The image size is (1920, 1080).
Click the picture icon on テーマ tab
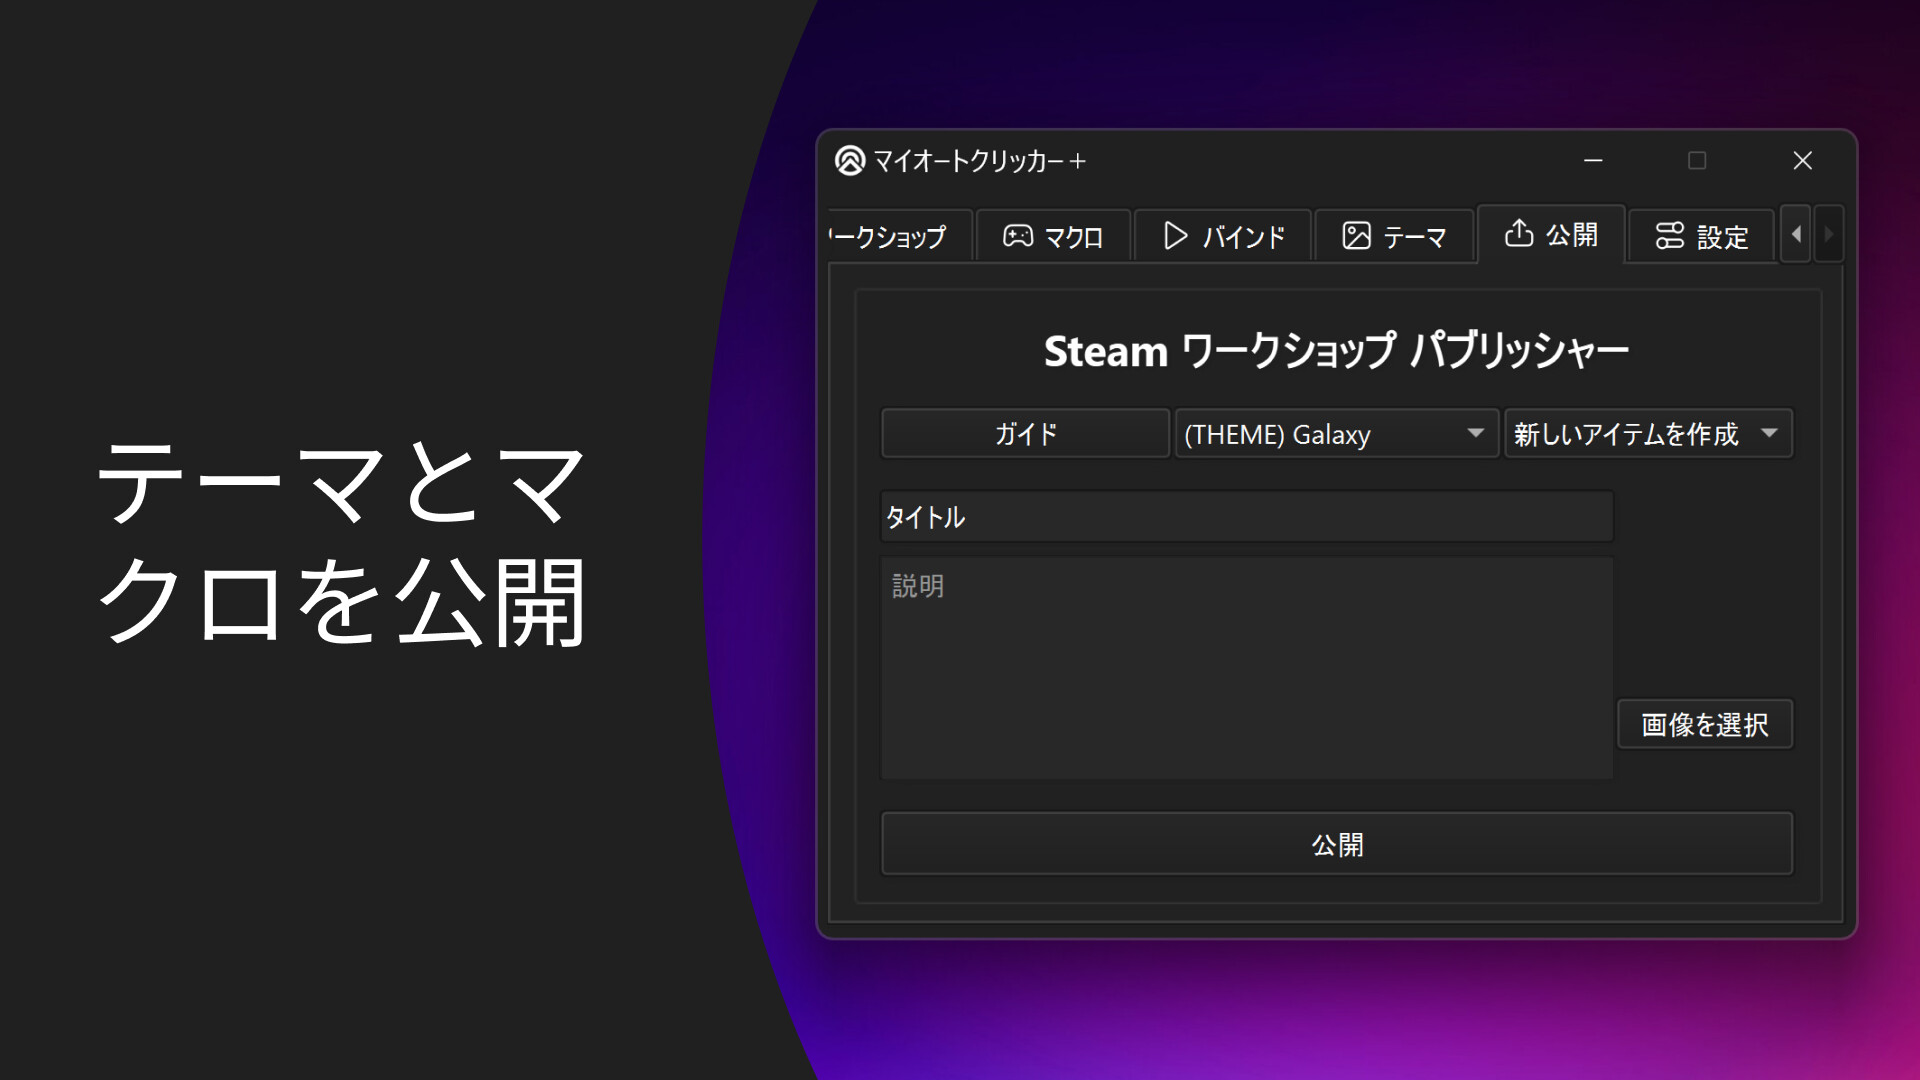coord(1356,236)
